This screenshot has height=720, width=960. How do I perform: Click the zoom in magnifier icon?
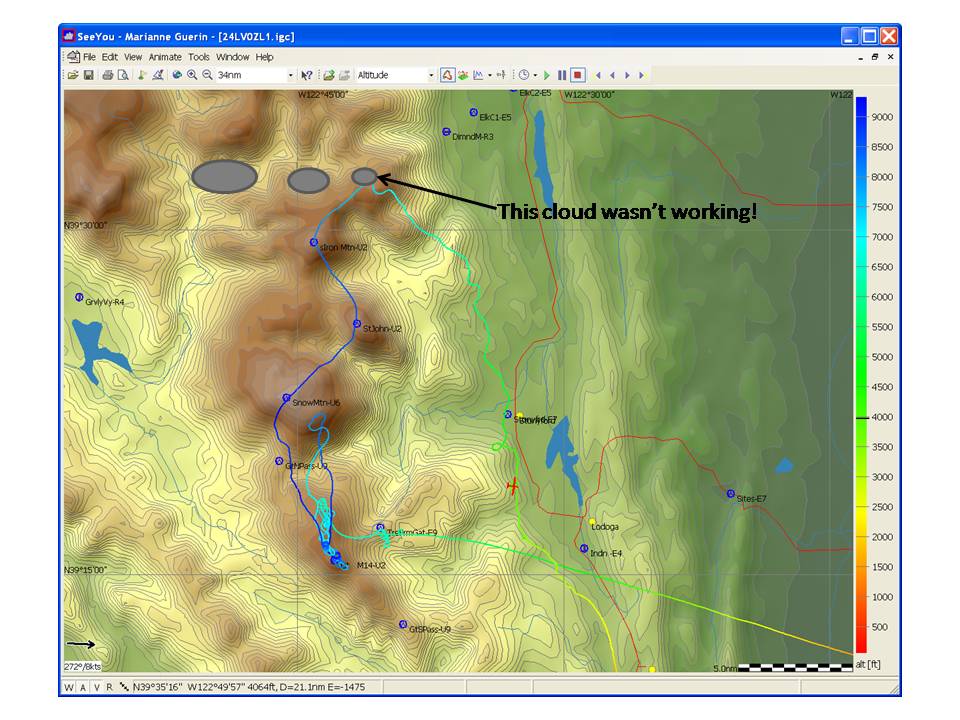[192, 75]
